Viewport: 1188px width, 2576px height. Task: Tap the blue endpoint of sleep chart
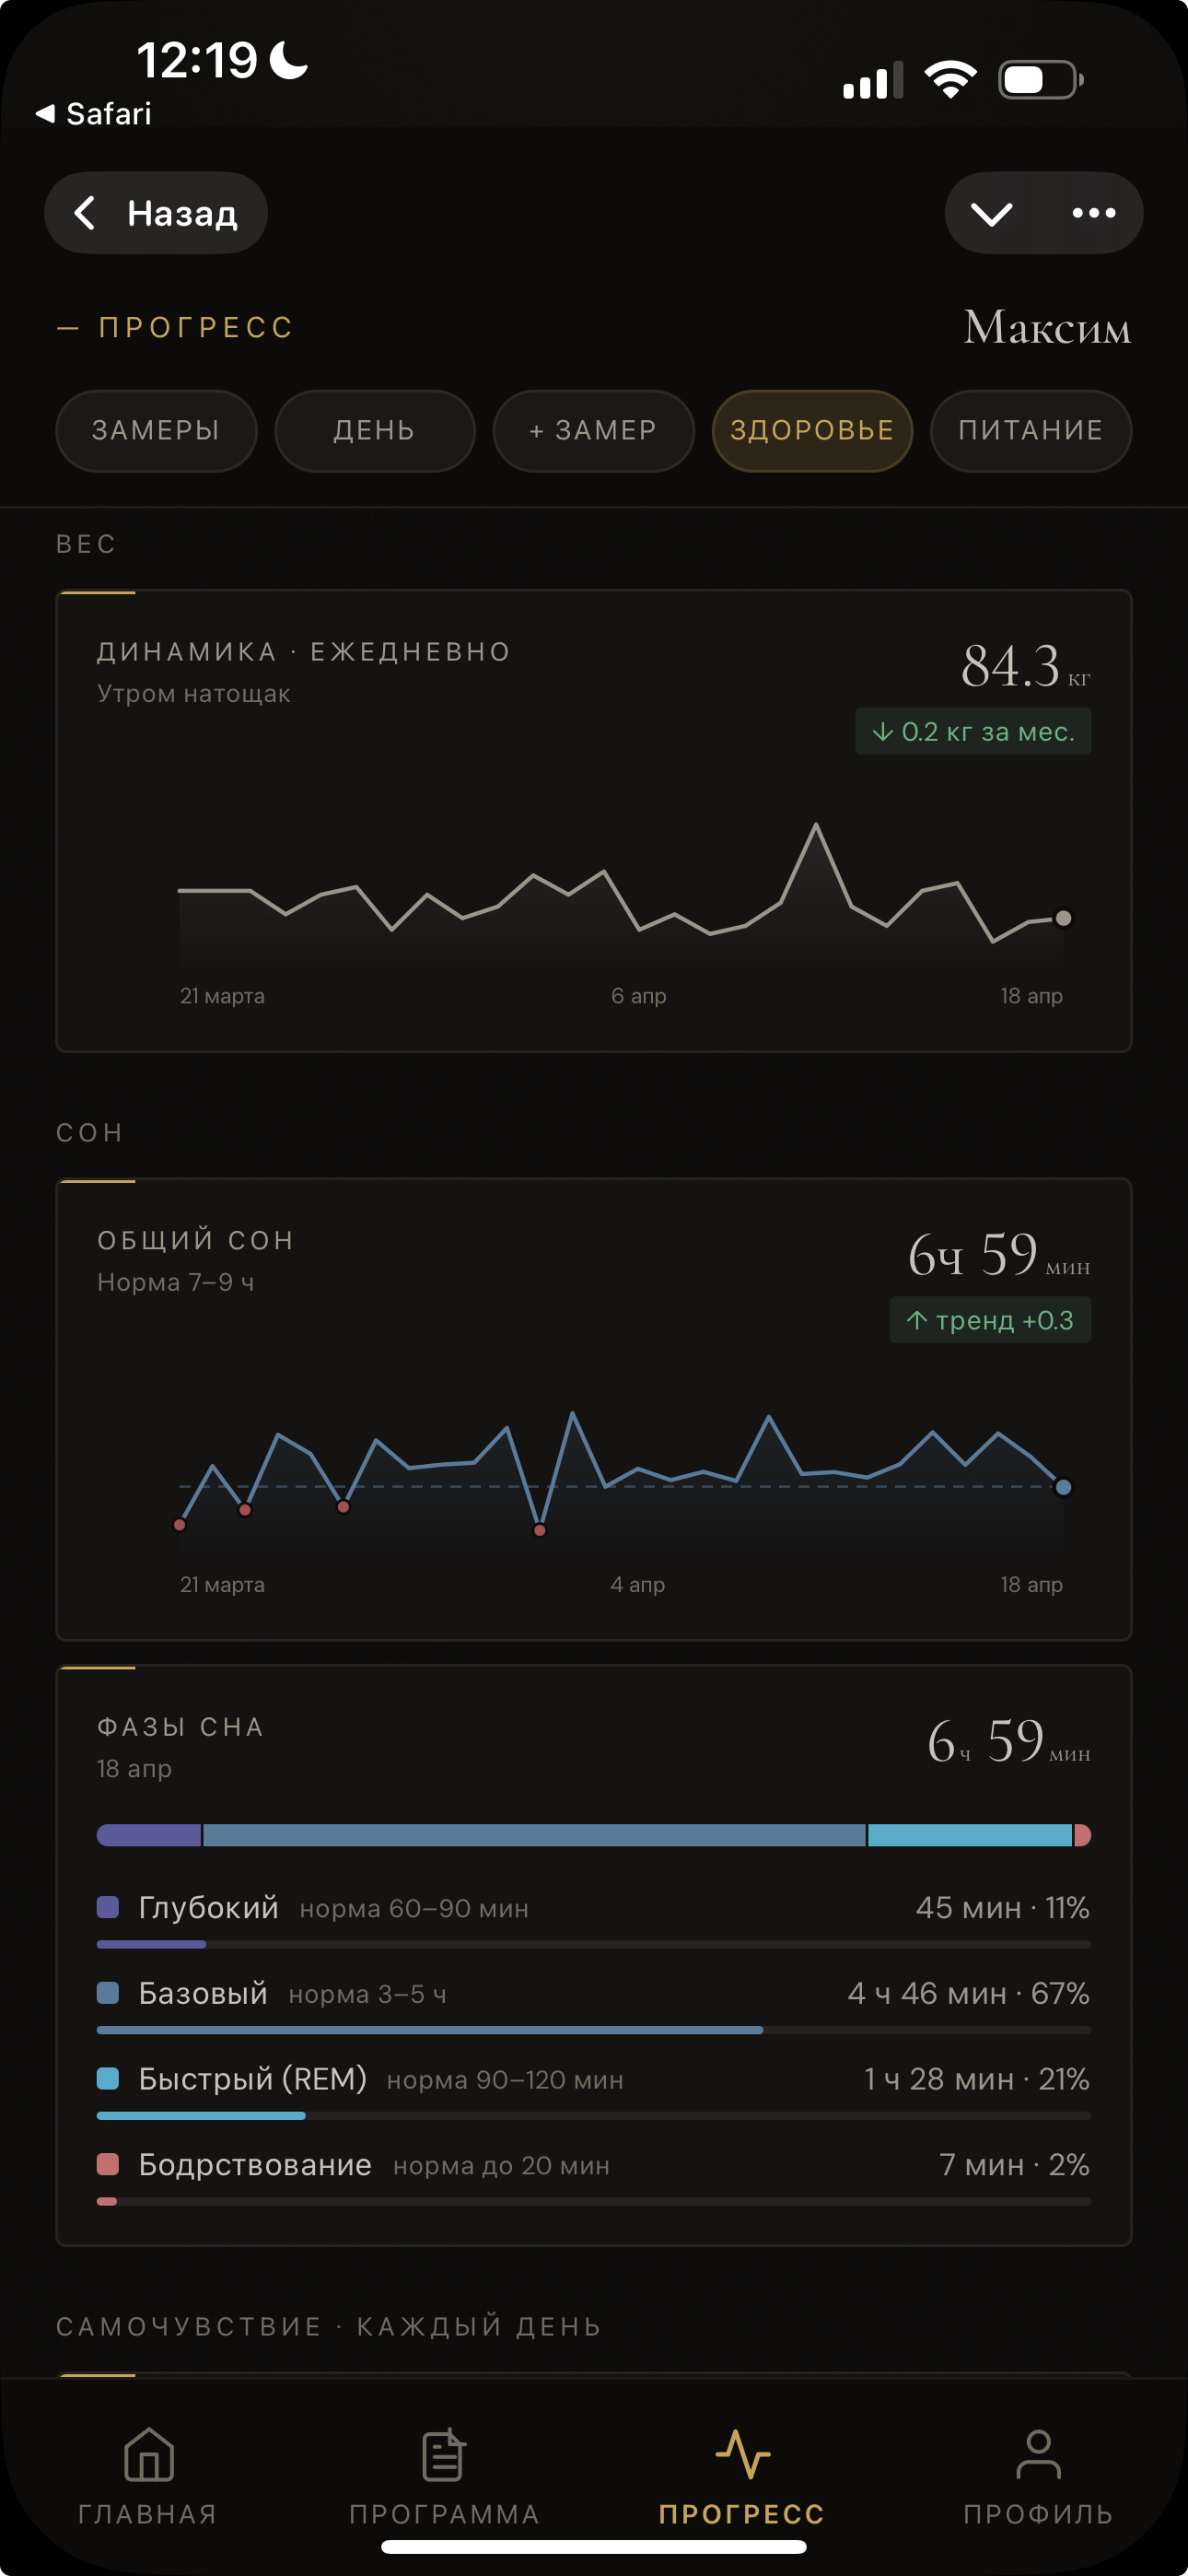click(x=1063, y=1487)
